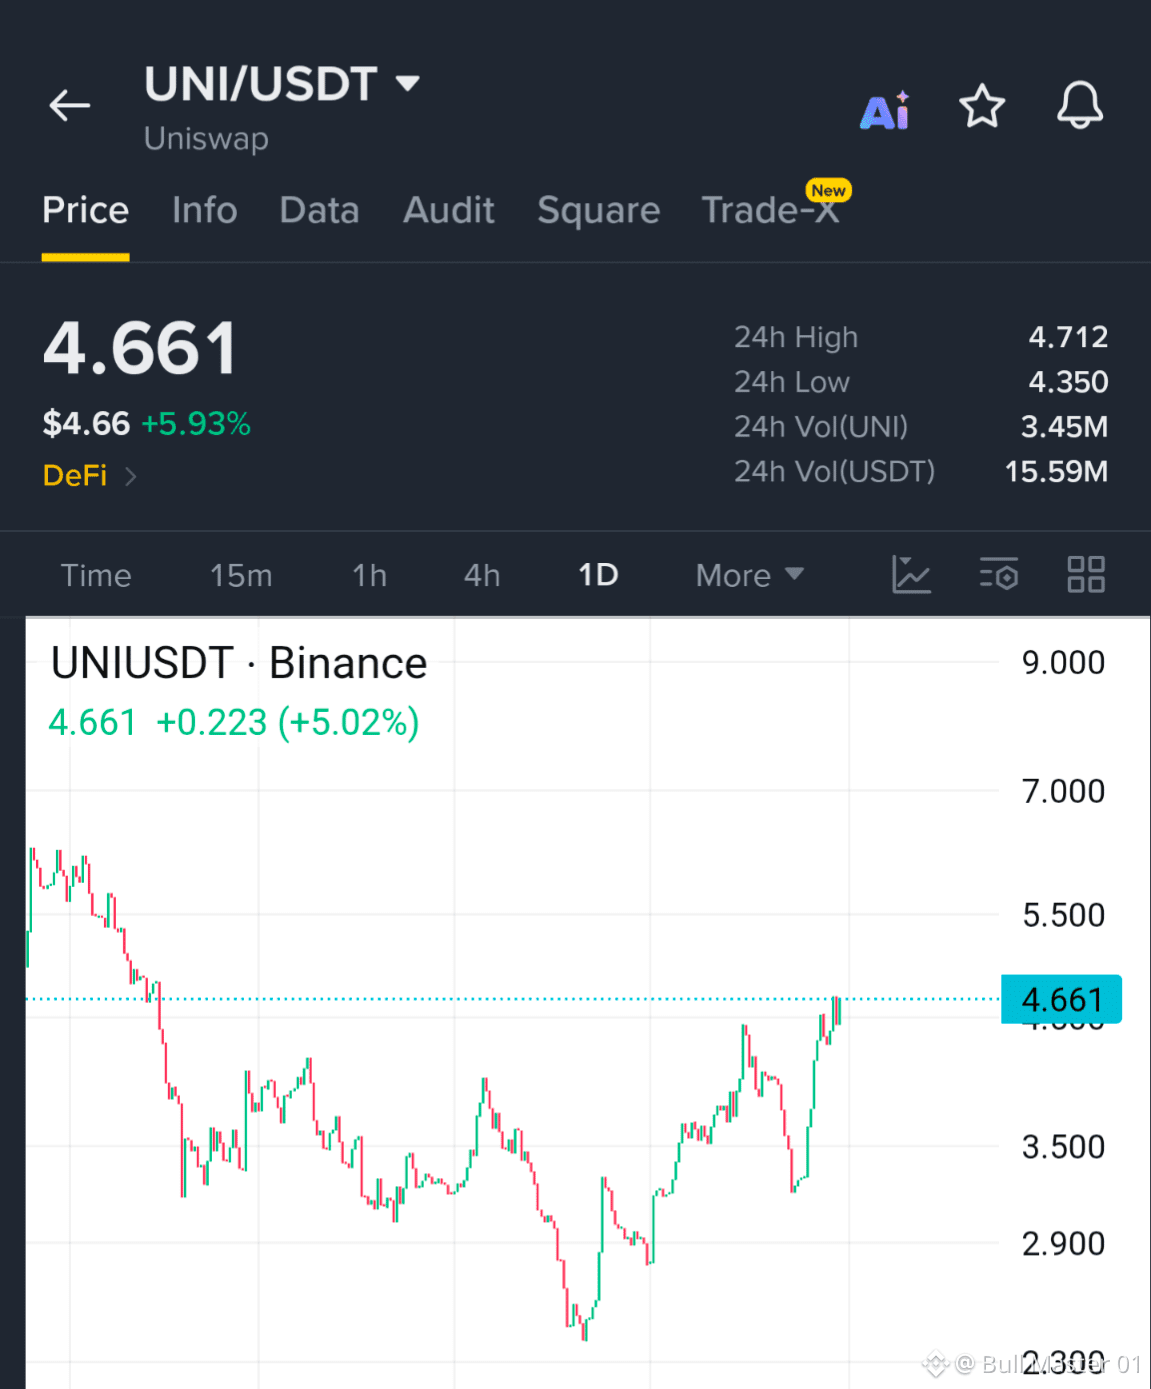The width and height of the screenshot is (1151, 1389).
Task: Tap the 24h Vol(USDT) value 15.59M
Action: (1056, 471)
